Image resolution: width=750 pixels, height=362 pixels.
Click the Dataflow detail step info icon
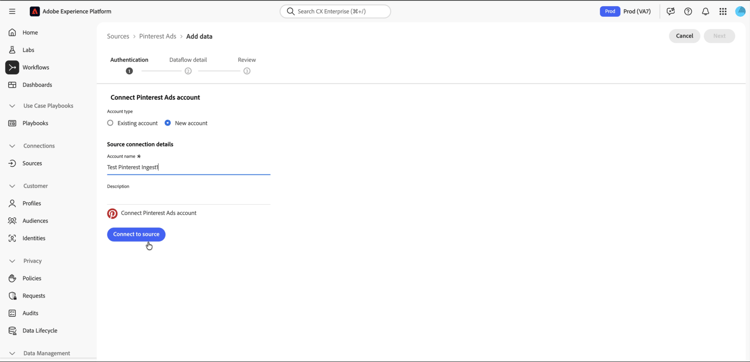coord(188,71)
